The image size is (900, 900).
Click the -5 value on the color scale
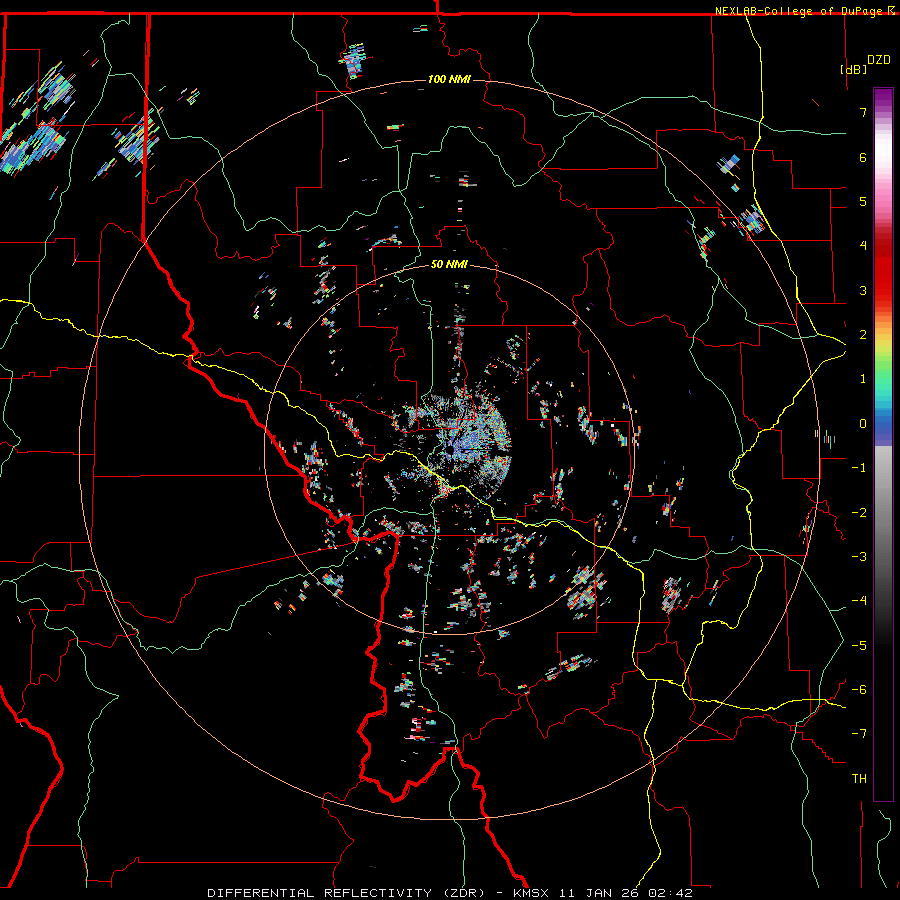pos(859,646)
